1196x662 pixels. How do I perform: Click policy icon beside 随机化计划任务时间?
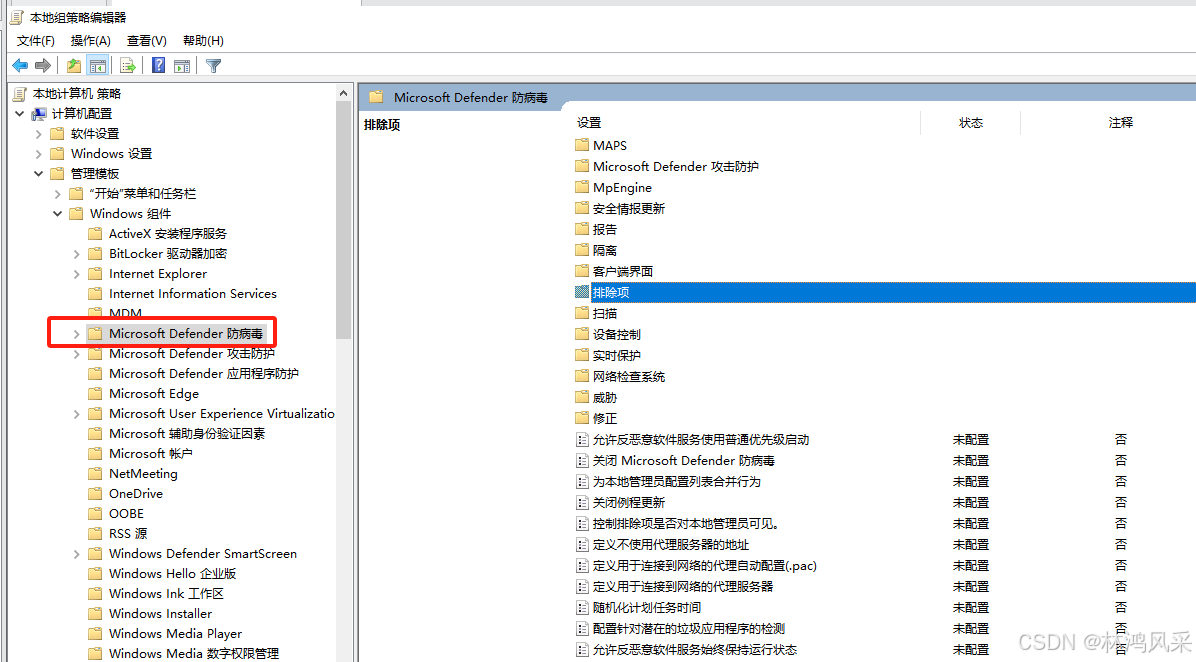582,608
